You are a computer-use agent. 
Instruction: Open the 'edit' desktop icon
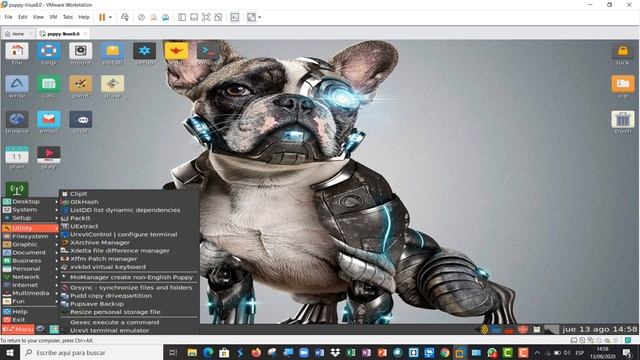pyautogui.click(x=176, y=52)
